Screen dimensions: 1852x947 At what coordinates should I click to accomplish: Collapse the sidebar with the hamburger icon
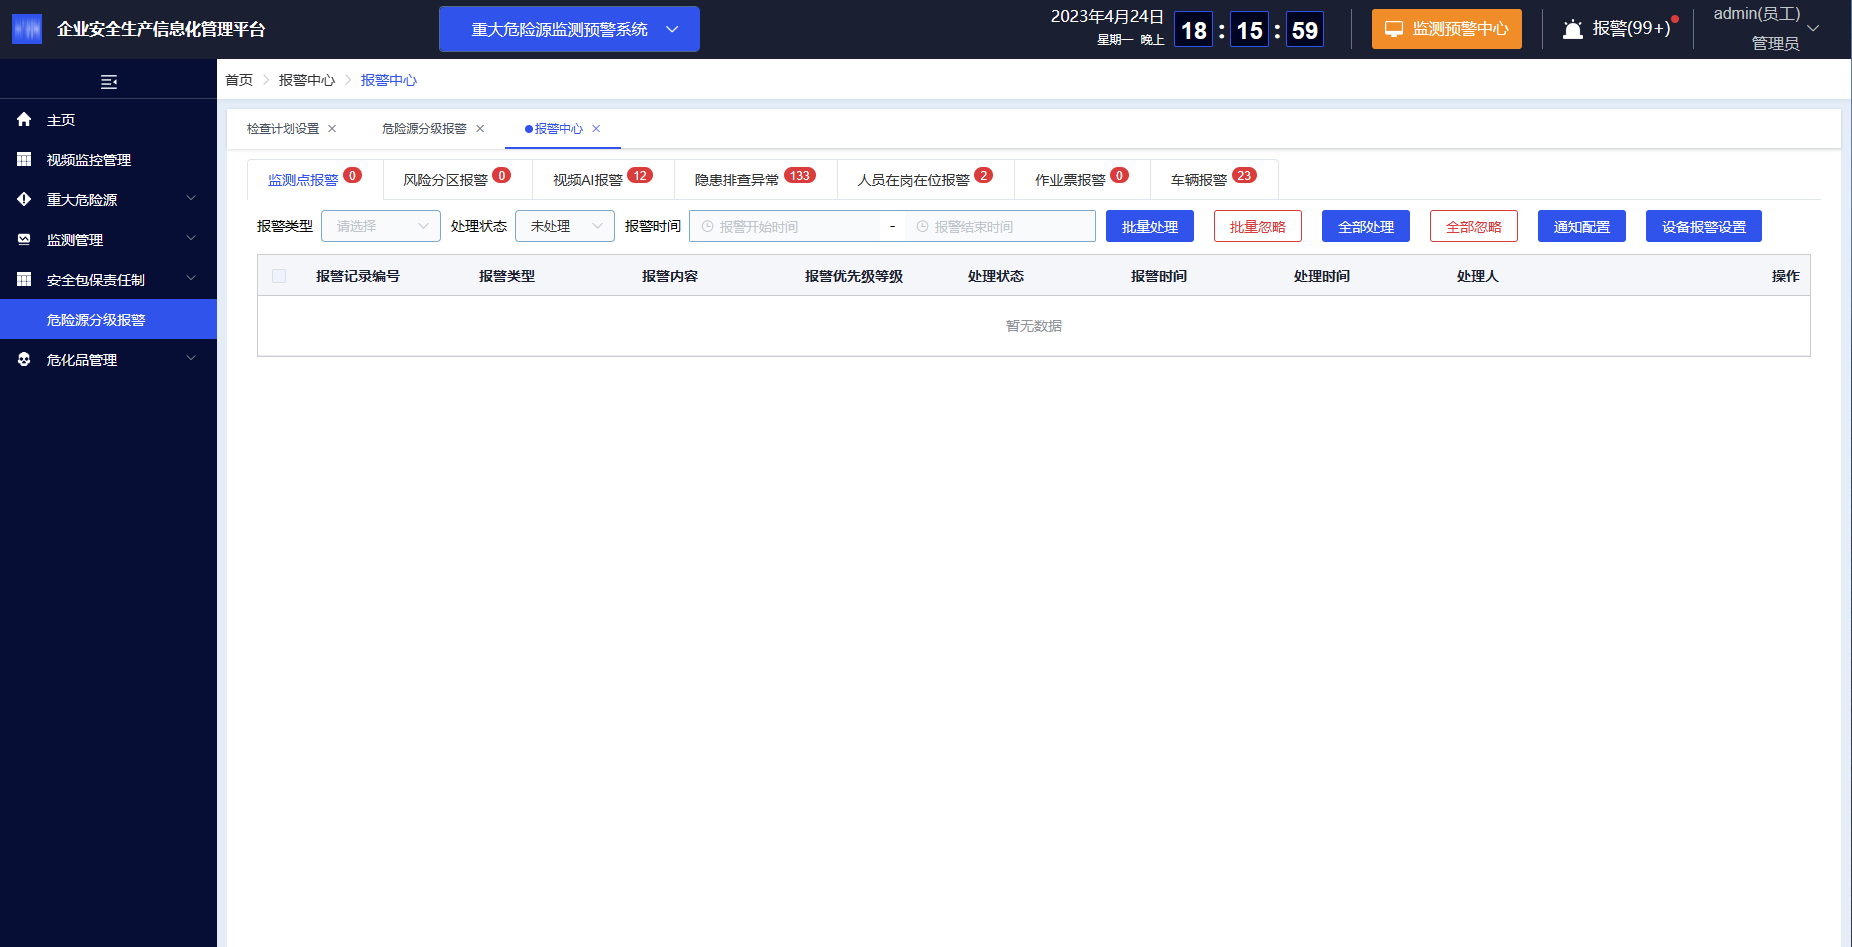109,82
